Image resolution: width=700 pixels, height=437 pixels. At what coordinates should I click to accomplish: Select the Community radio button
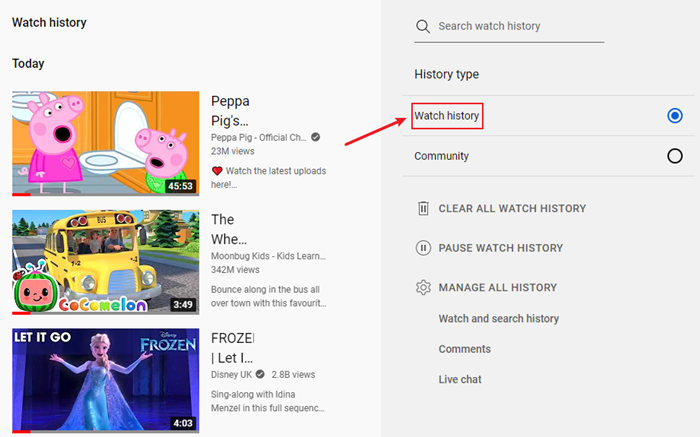pos(675,156)
